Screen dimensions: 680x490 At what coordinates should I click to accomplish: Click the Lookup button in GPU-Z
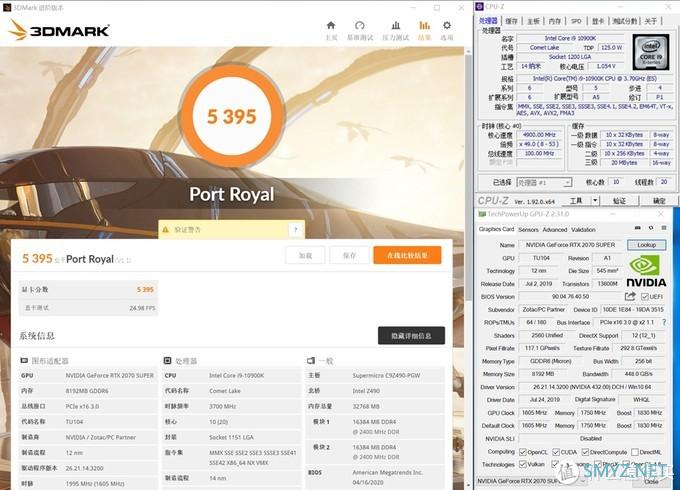(x=646, y=245)
